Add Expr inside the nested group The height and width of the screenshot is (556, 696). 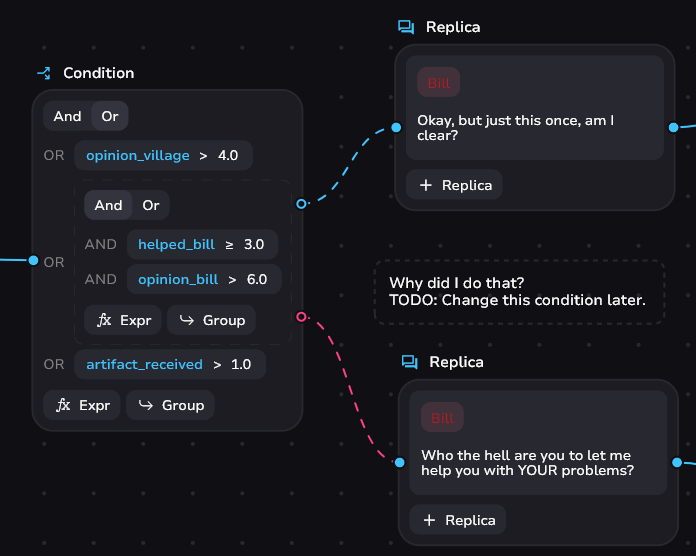[x=123, y=320]
